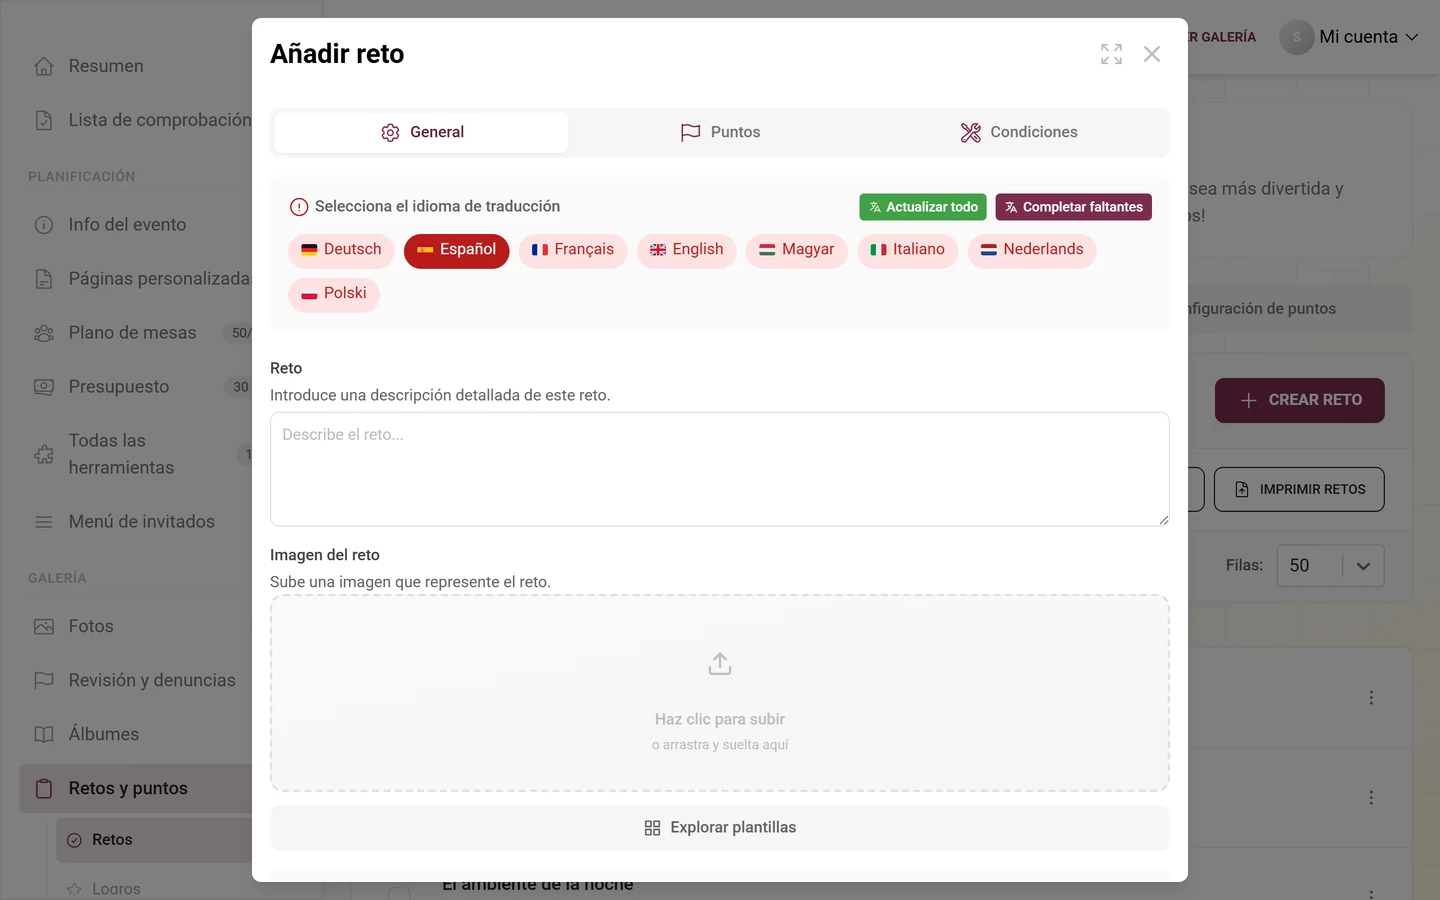Open Presupuesto in the sidebar

118,387
